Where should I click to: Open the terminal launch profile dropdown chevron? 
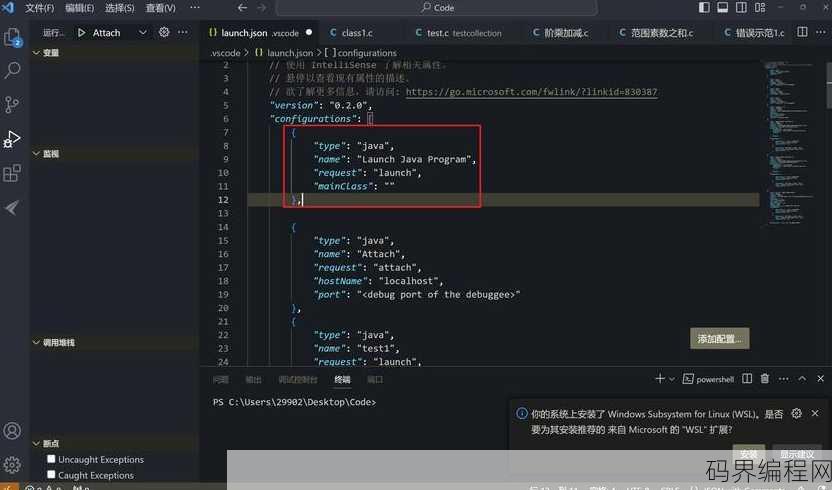click(x=672, y=379)
